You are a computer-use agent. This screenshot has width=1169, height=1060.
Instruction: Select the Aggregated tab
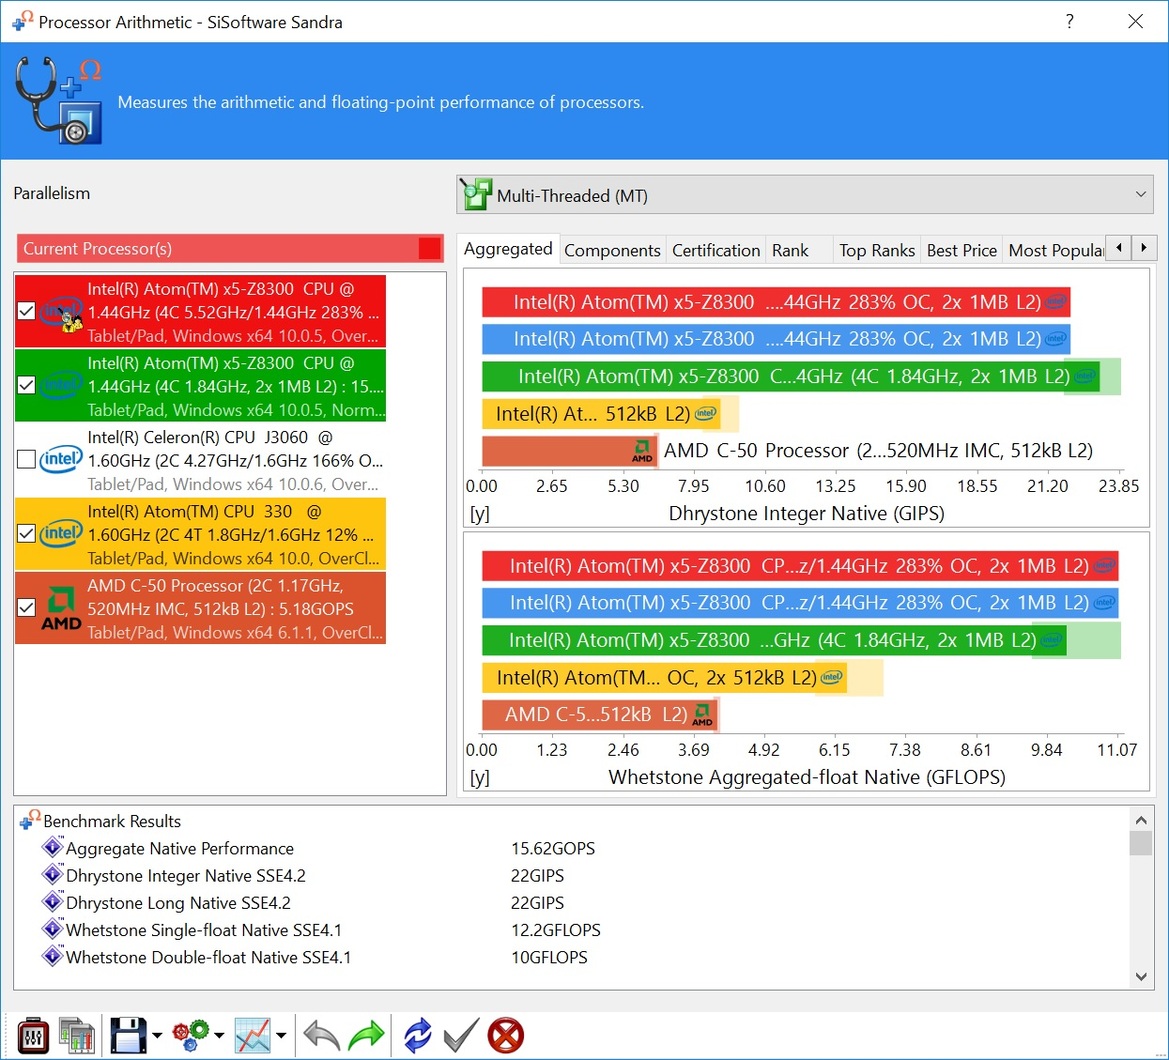click(x=508, y=249)
